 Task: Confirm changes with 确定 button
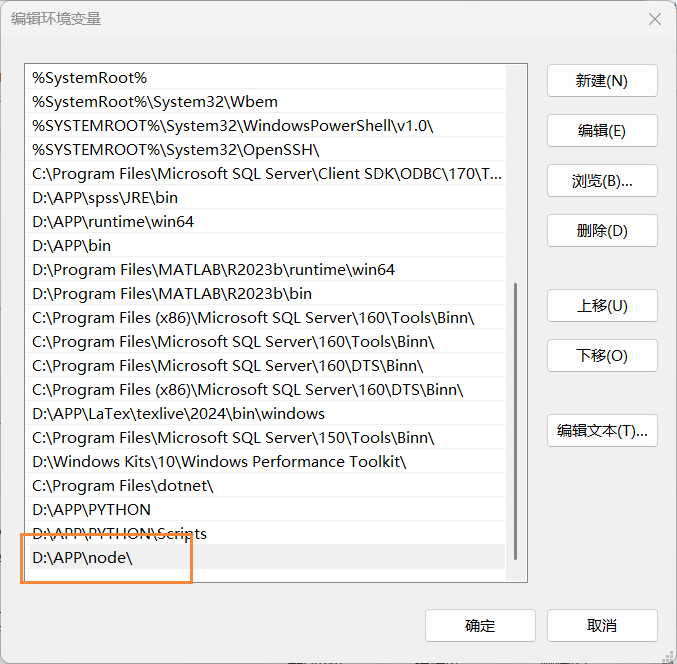(x=480, y=625)
